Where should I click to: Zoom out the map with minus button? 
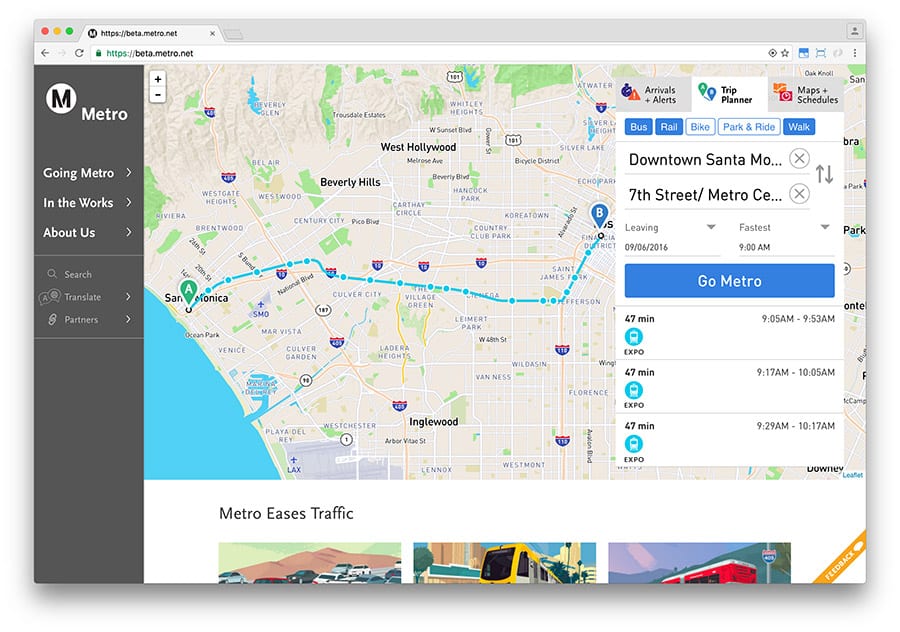pos(158,95)
